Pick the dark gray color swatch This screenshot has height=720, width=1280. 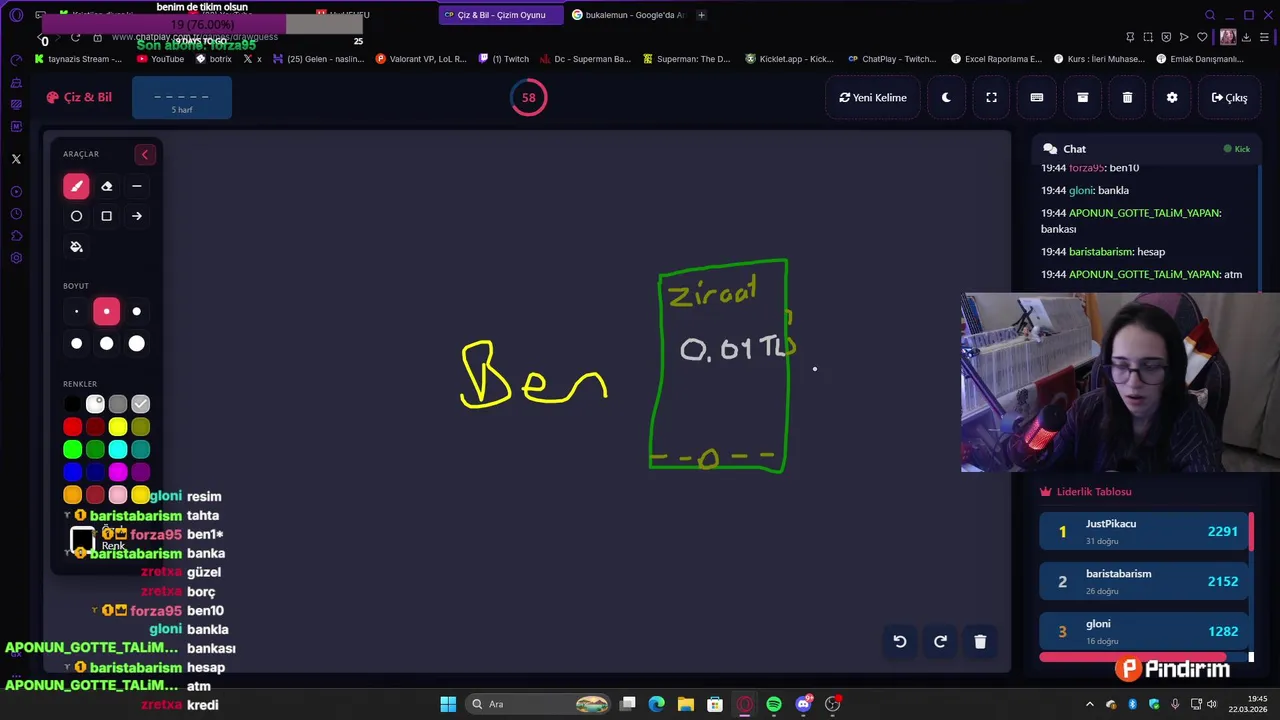tap(118, 404)
